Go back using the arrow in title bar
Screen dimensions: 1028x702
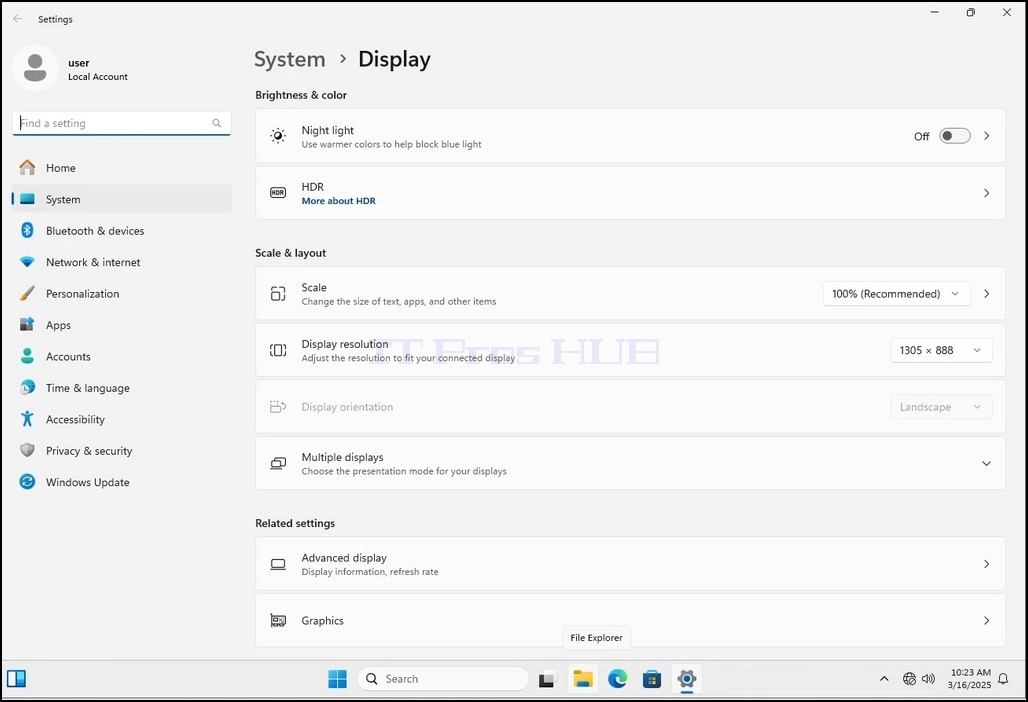click(x=18, y=19)
